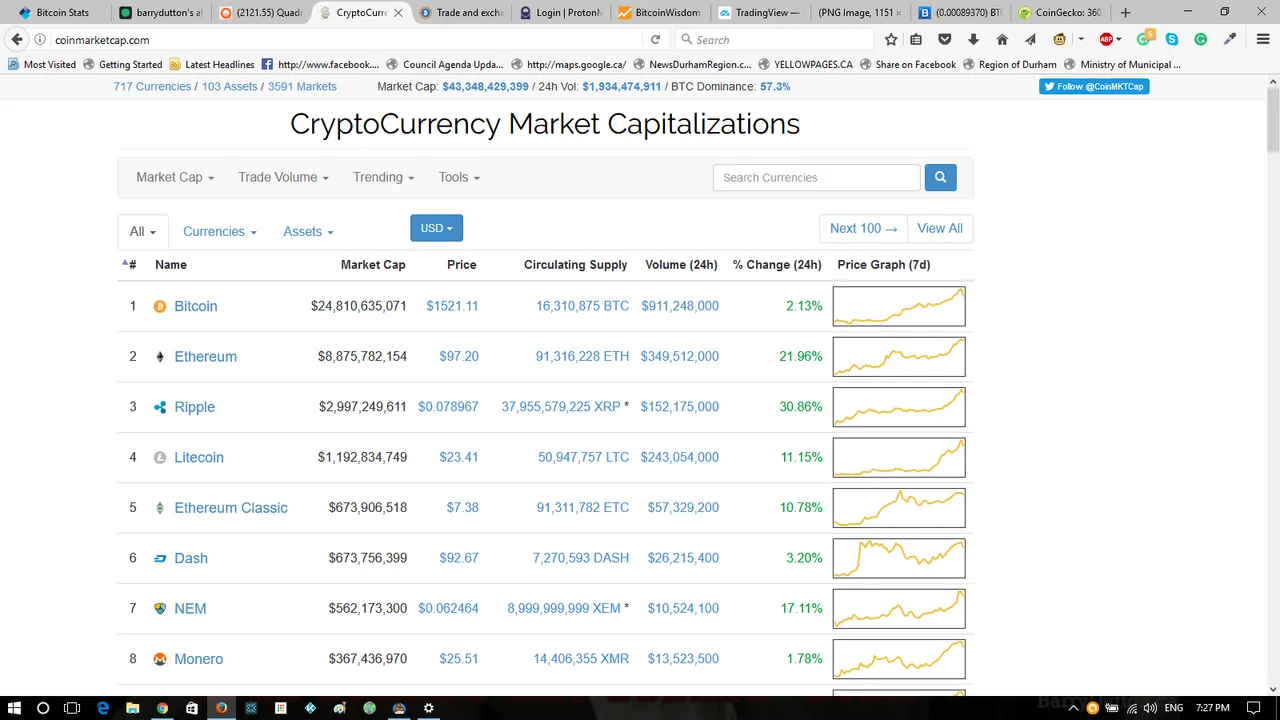Click Bitcoin price $1521.11

[x=452, y=306]
